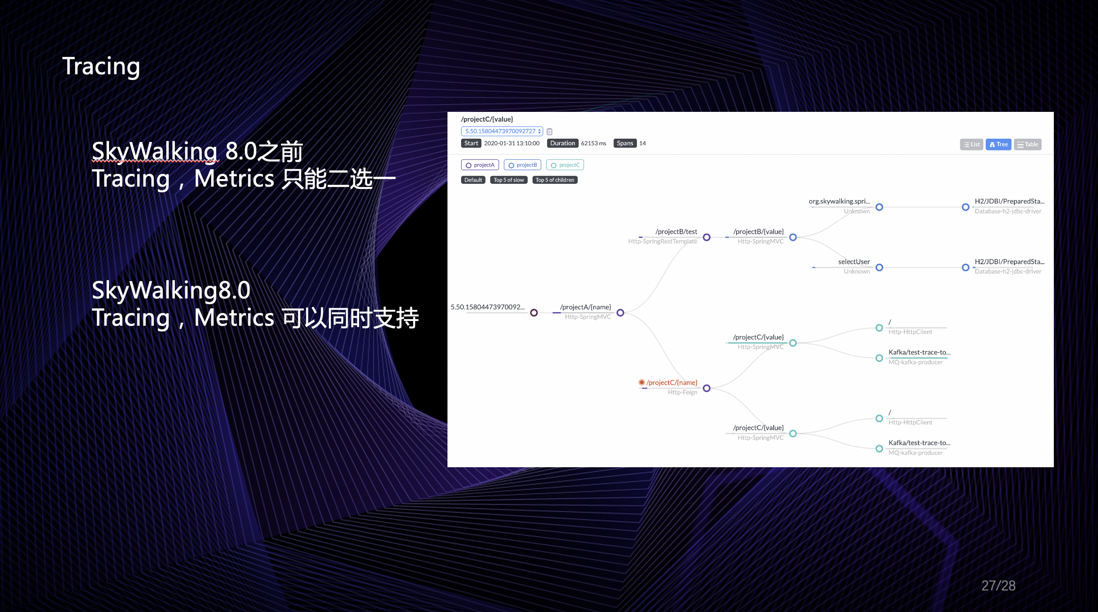The width and height of the screenshot is (1098, 612).
Task: Click the Tracing slide title
Action: (102, 67)
